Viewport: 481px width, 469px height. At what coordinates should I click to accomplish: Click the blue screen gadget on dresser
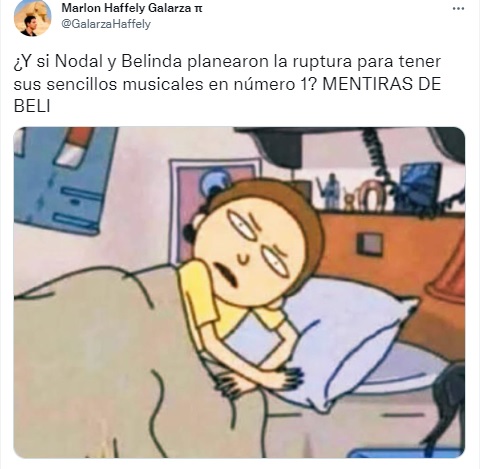click(420, 185)
